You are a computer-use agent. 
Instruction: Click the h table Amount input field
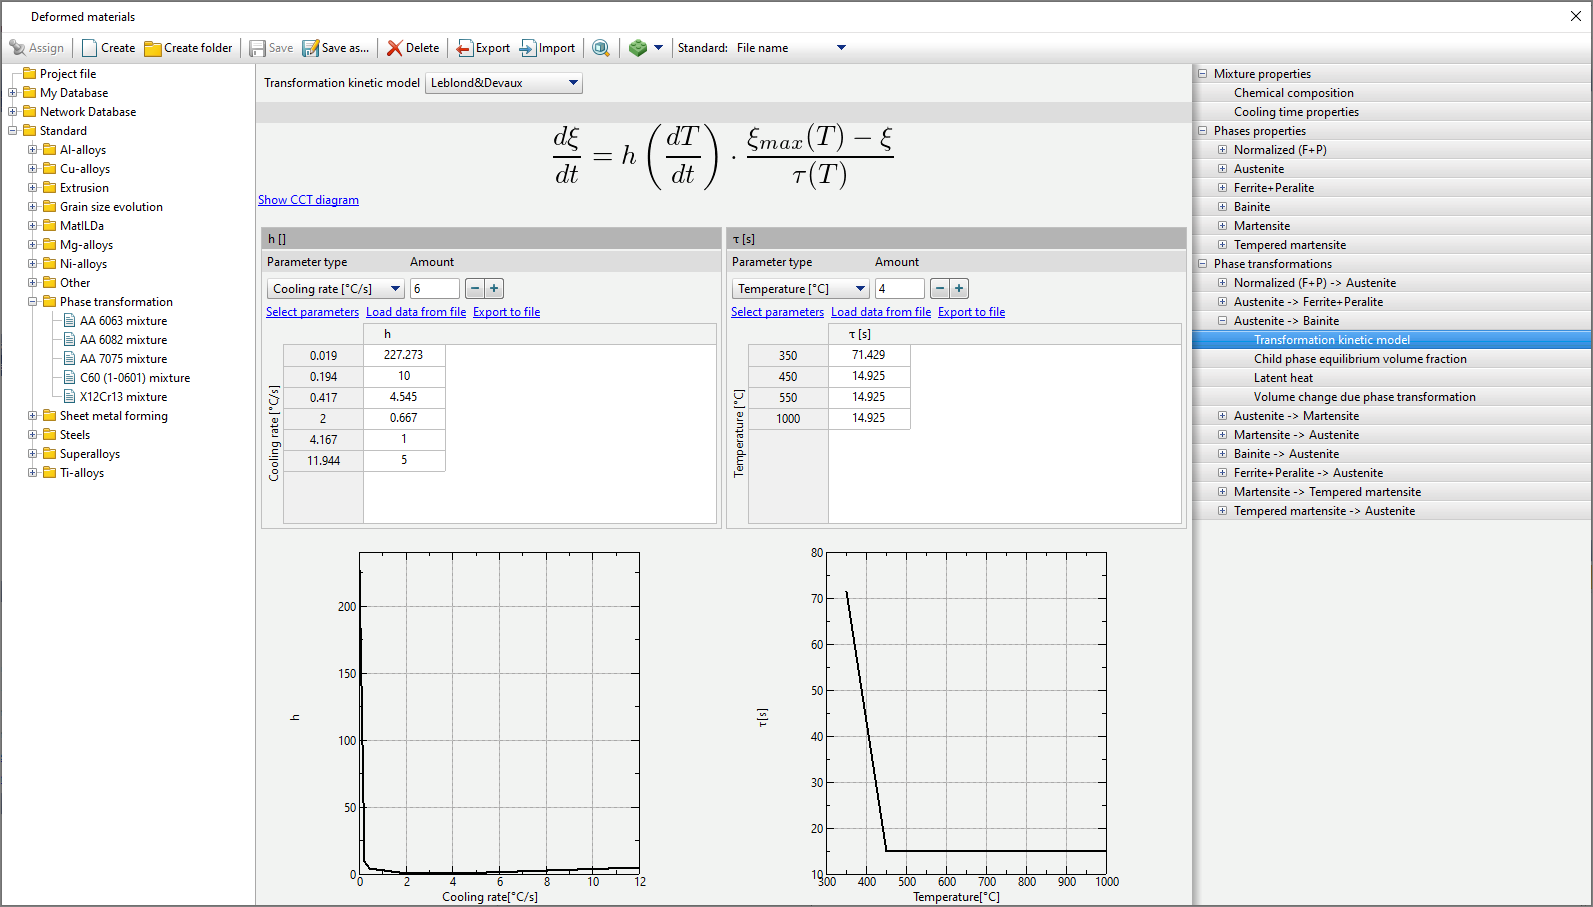pos(434,289)
